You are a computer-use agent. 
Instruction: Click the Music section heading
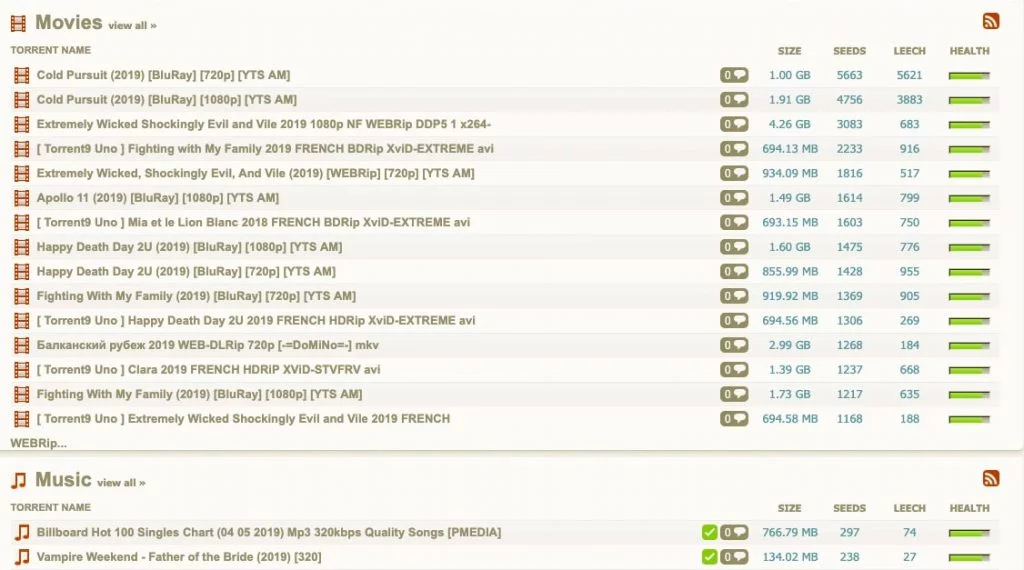coord(63,480)
